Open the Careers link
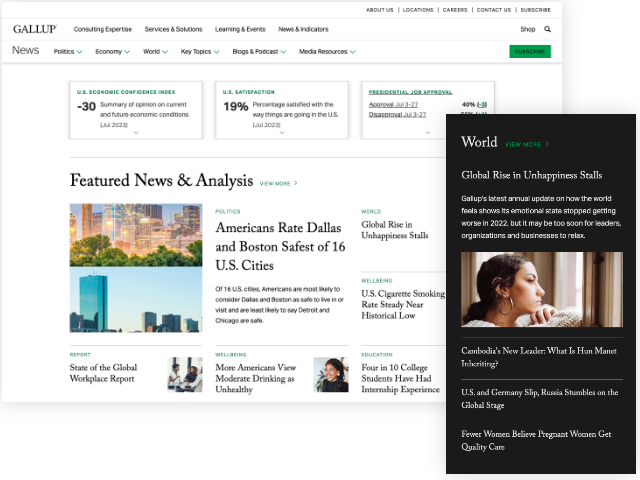The image size is (640, 480). (x=455, y=10)
